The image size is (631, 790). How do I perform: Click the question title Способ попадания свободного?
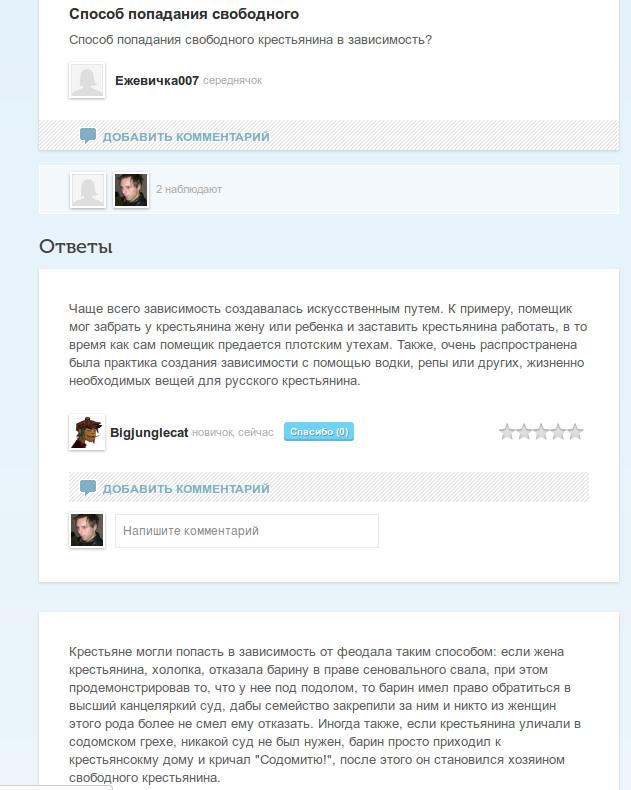[184, 14]
